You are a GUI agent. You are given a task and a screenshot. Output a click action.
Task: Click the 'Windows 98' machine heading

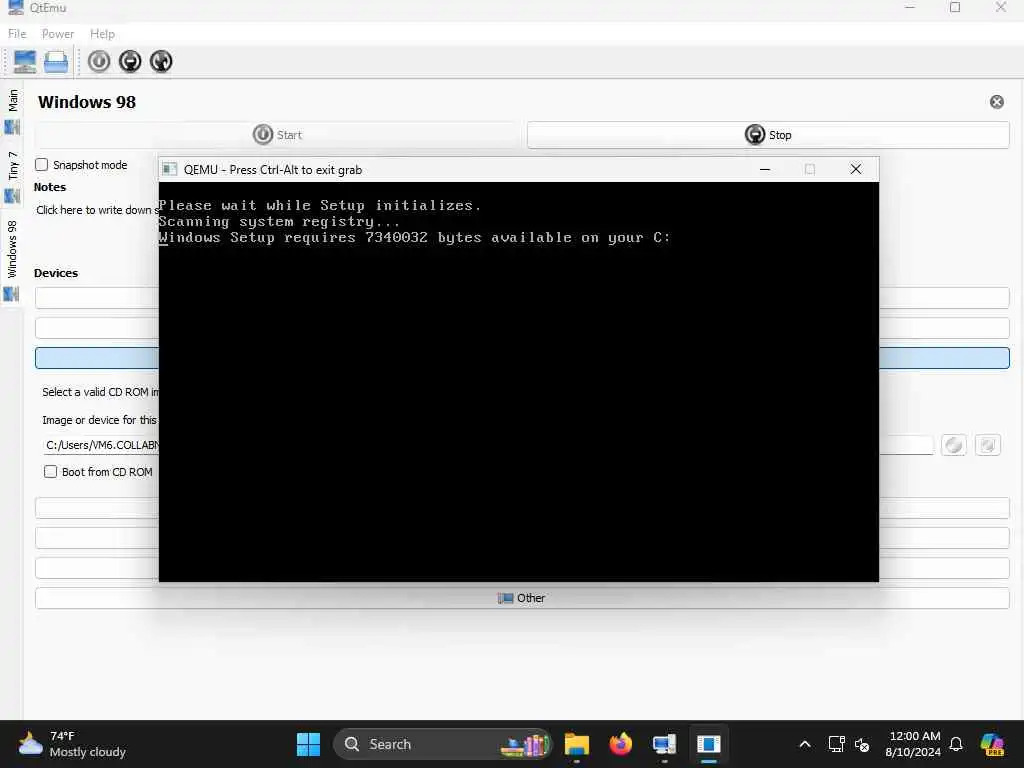tap(87, 102)
